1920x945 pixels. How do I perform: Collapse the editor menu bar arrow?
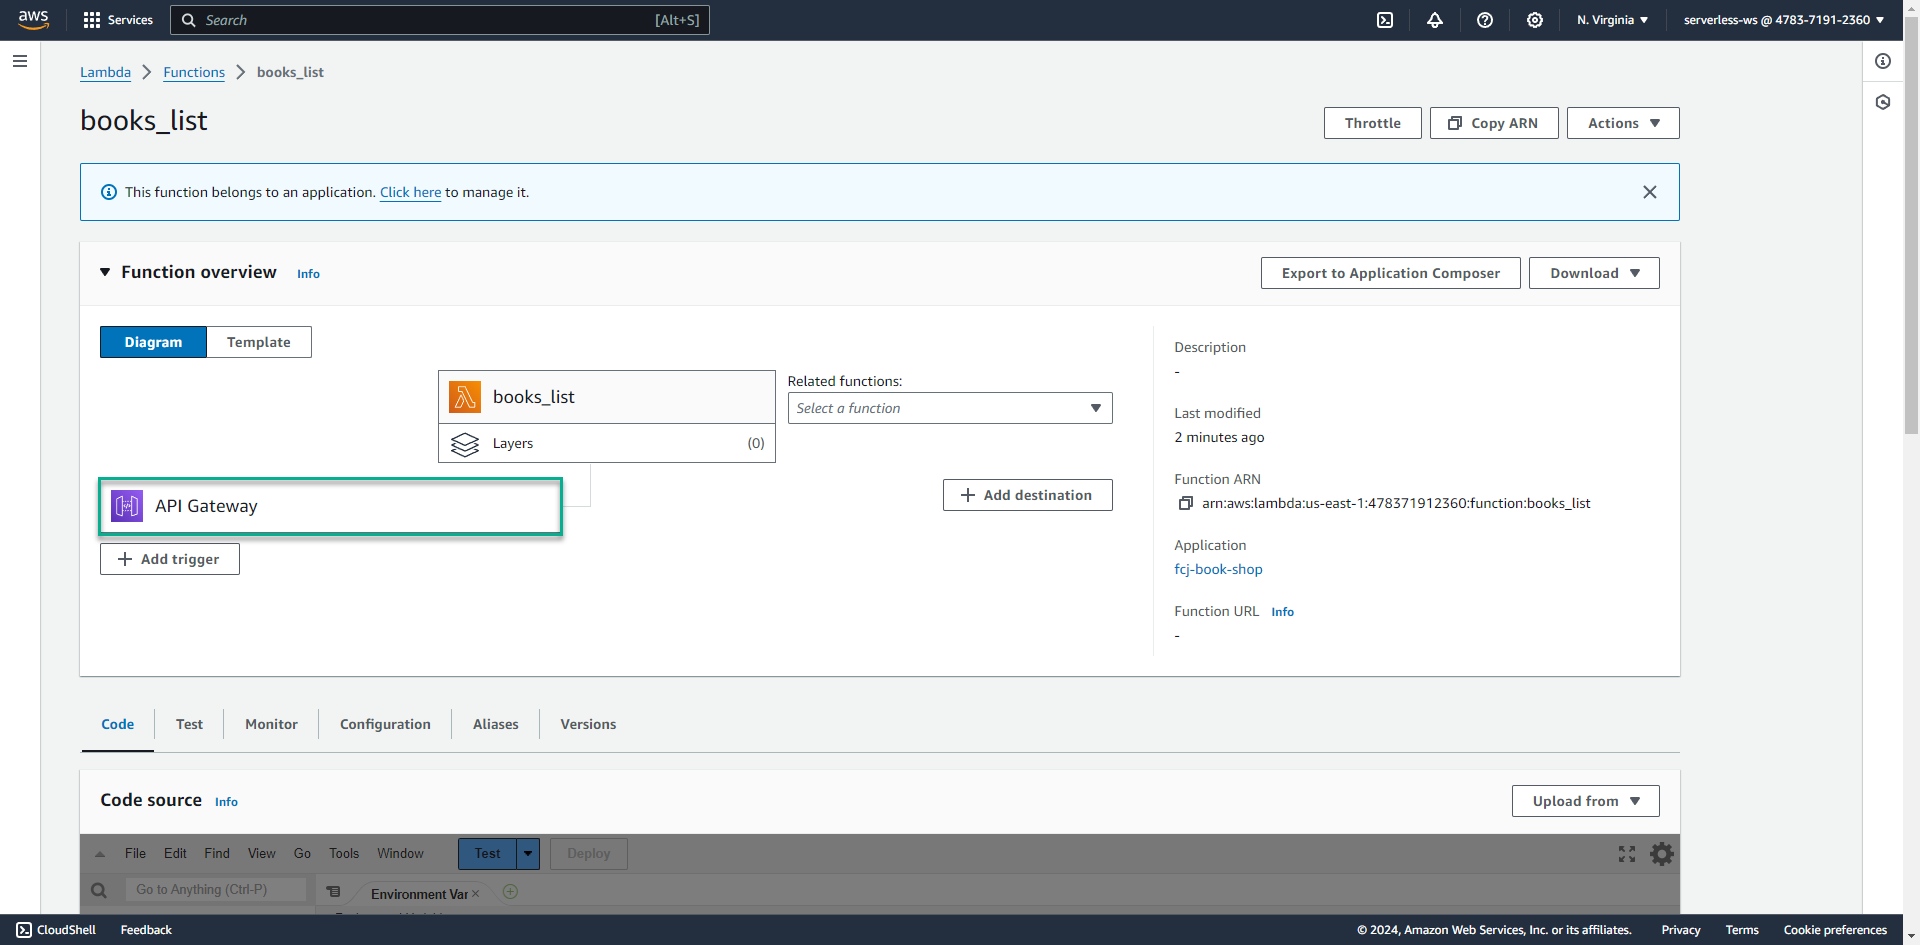pos(100,854)
